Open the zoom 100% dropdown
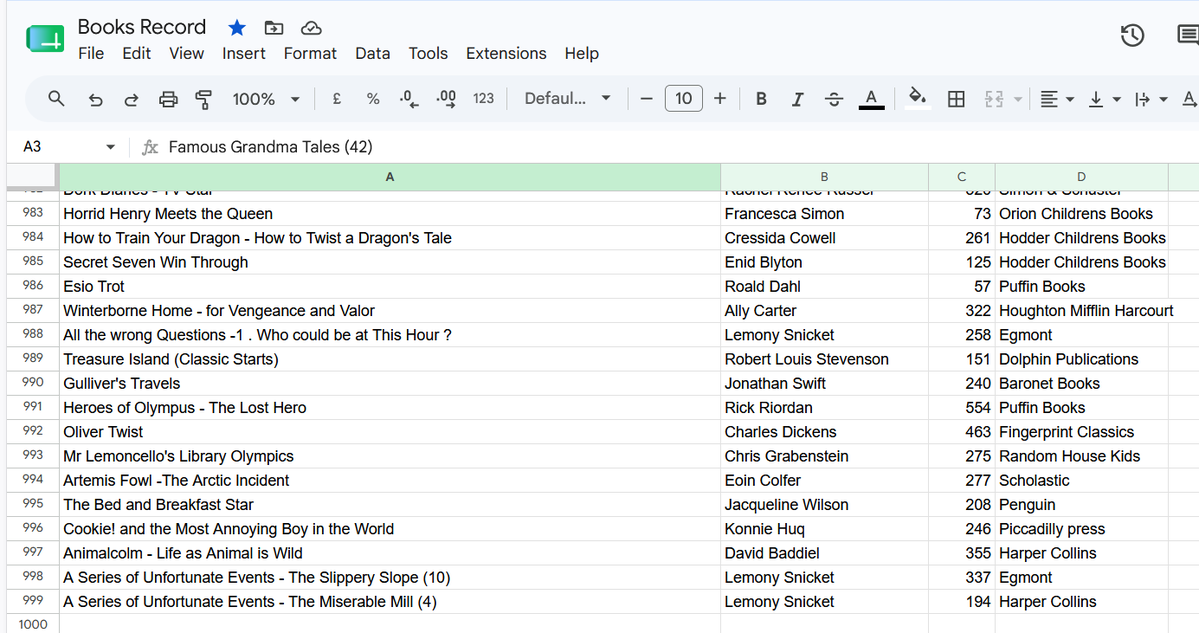This screenshot has height=633, width=1199. click(265, 99)
